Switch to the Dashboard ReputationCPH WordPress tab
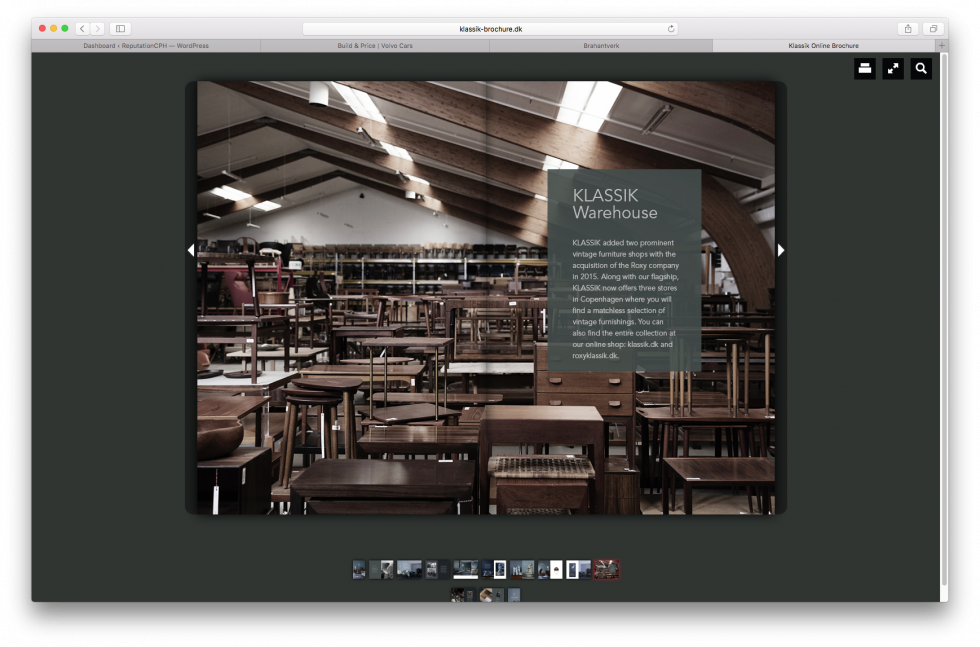This screenshot has height=647, width=980. coord(146,46)
